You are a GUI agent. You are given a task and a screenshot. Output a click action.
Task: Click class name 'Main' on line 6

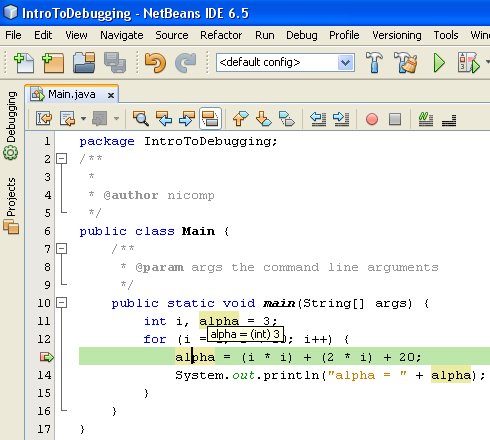pyautogui.click(x=198, y=231)
